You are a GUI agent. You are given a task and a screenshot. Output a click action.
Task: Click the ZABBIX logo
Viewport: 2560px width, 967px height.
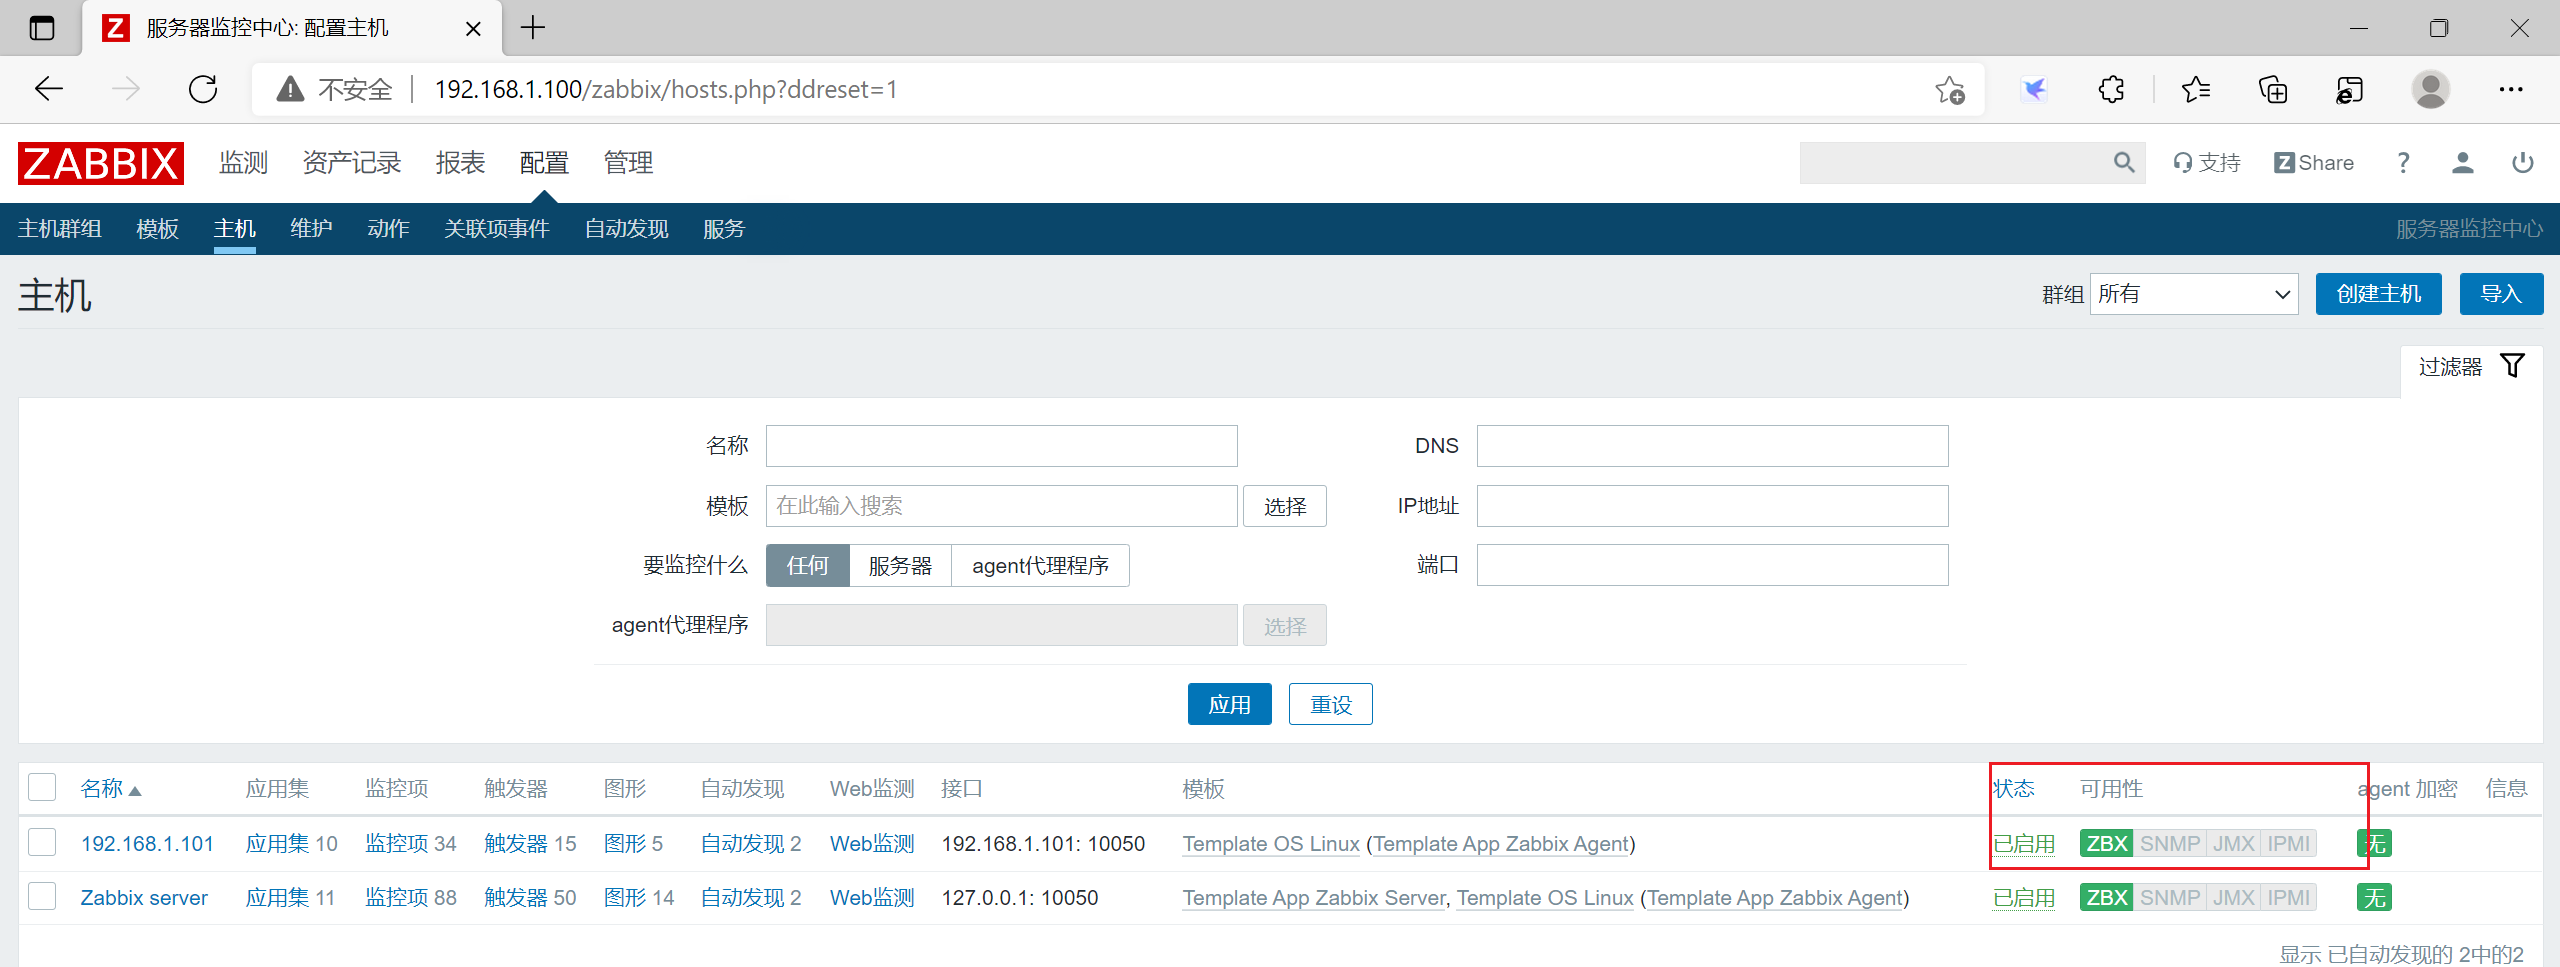tap(101, 163)
